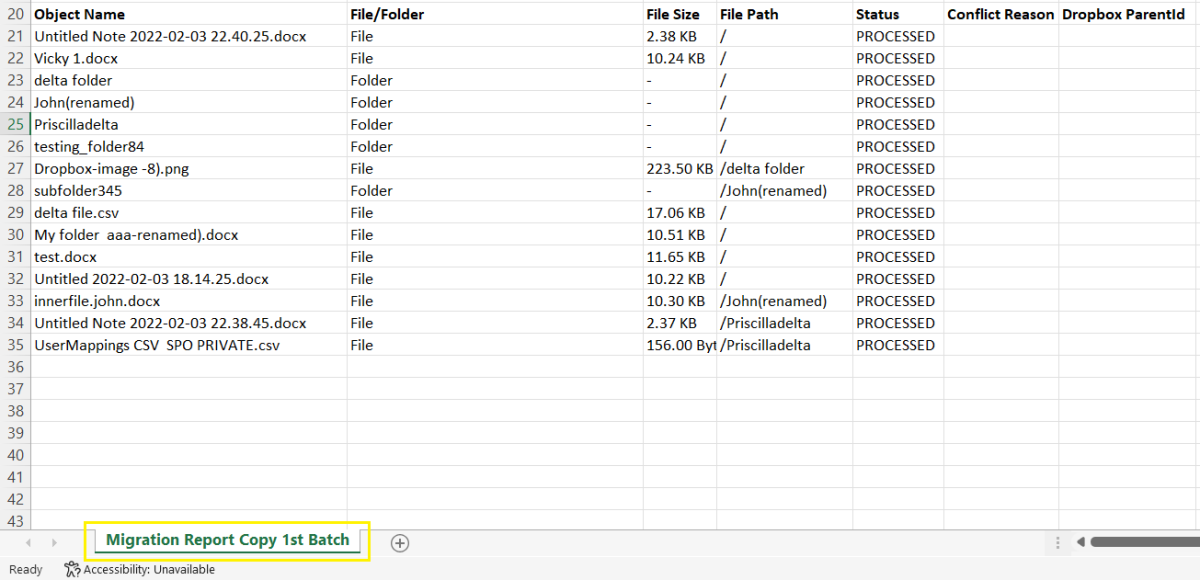Open the Migration Report Copy 1st Batch tab
This screenshot has width=1200, height=580.
pos(227,540)
